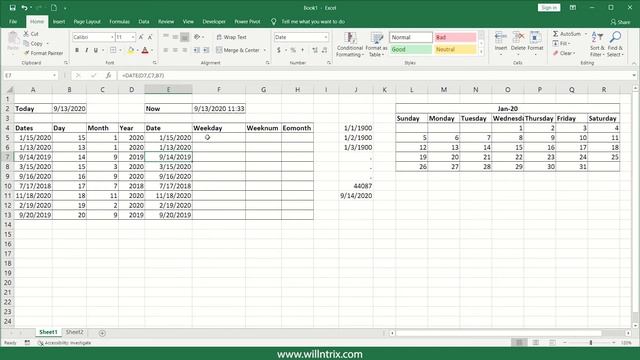Click the Insert cells icon
The height and width of the screenshot is (360, 640).
click(x=500, y=38)
